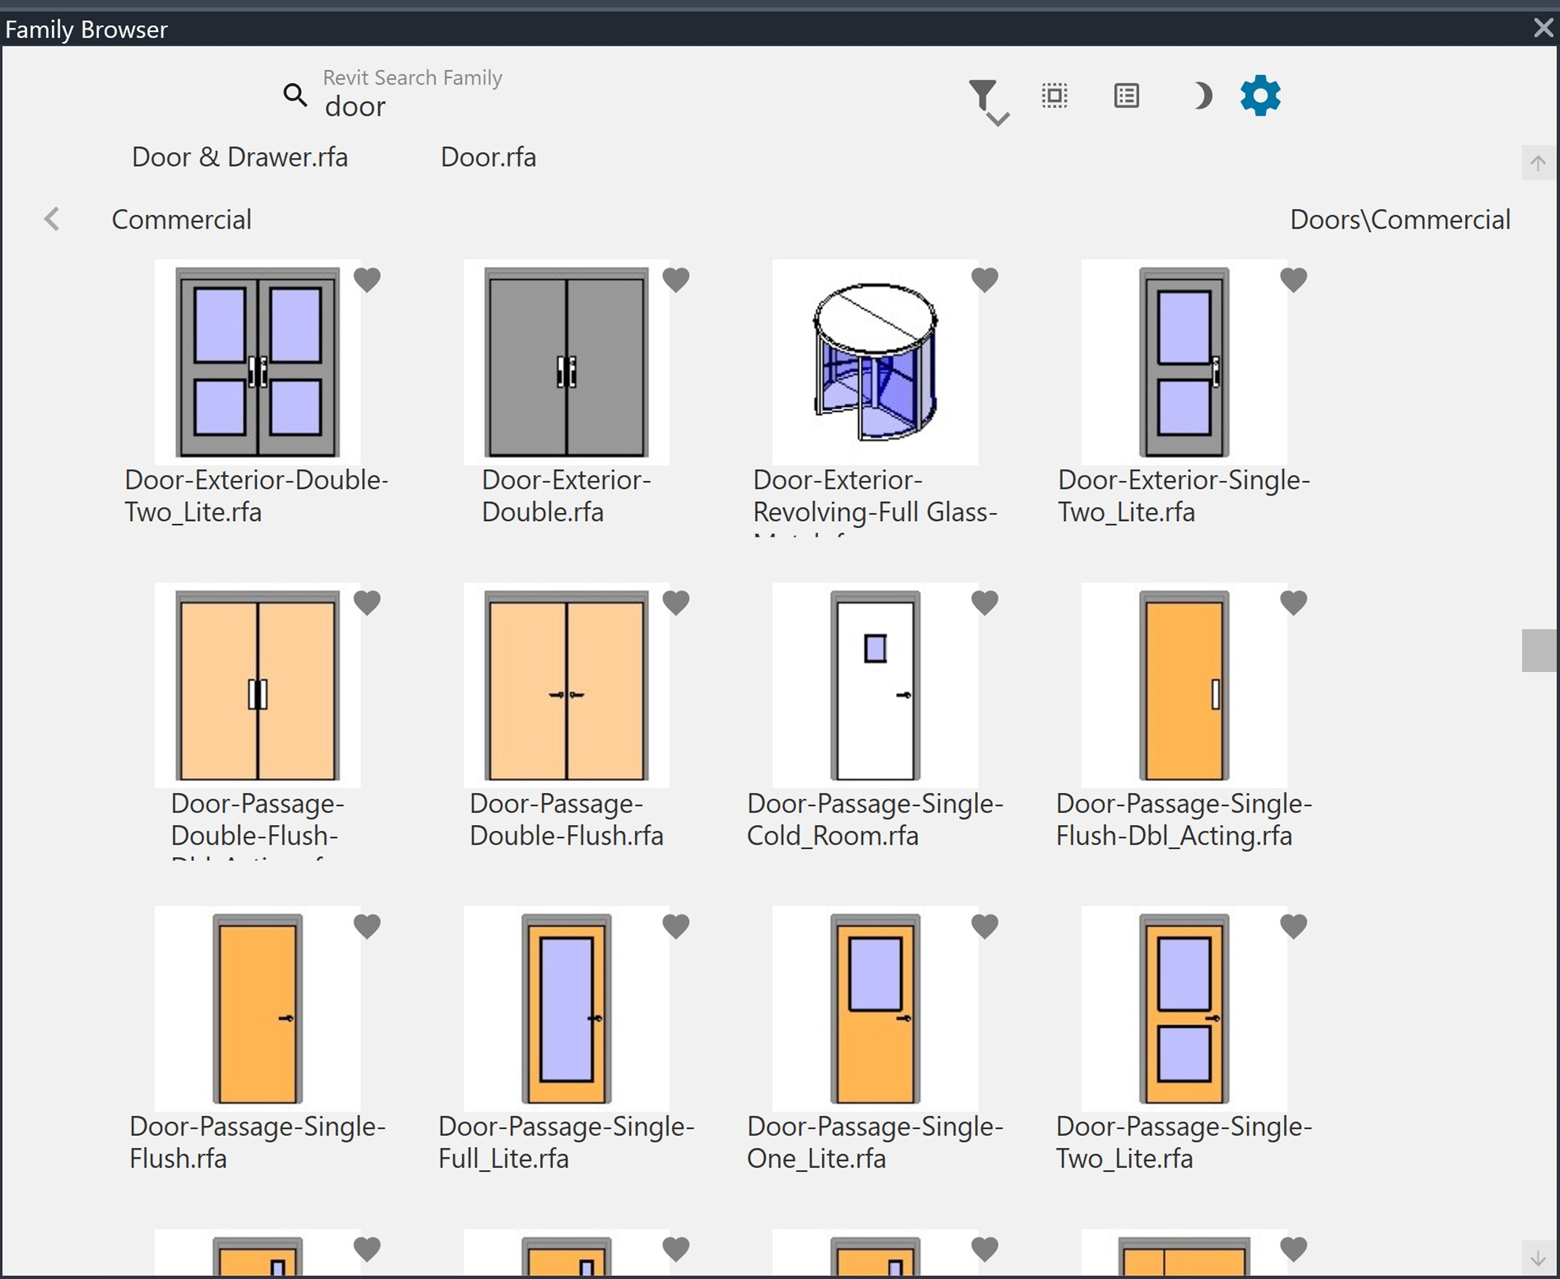Select Door-Exterior-Single-Two_Lite thumbnail
Viewport: 1560px width, 1279px height.
[1185, 362]
